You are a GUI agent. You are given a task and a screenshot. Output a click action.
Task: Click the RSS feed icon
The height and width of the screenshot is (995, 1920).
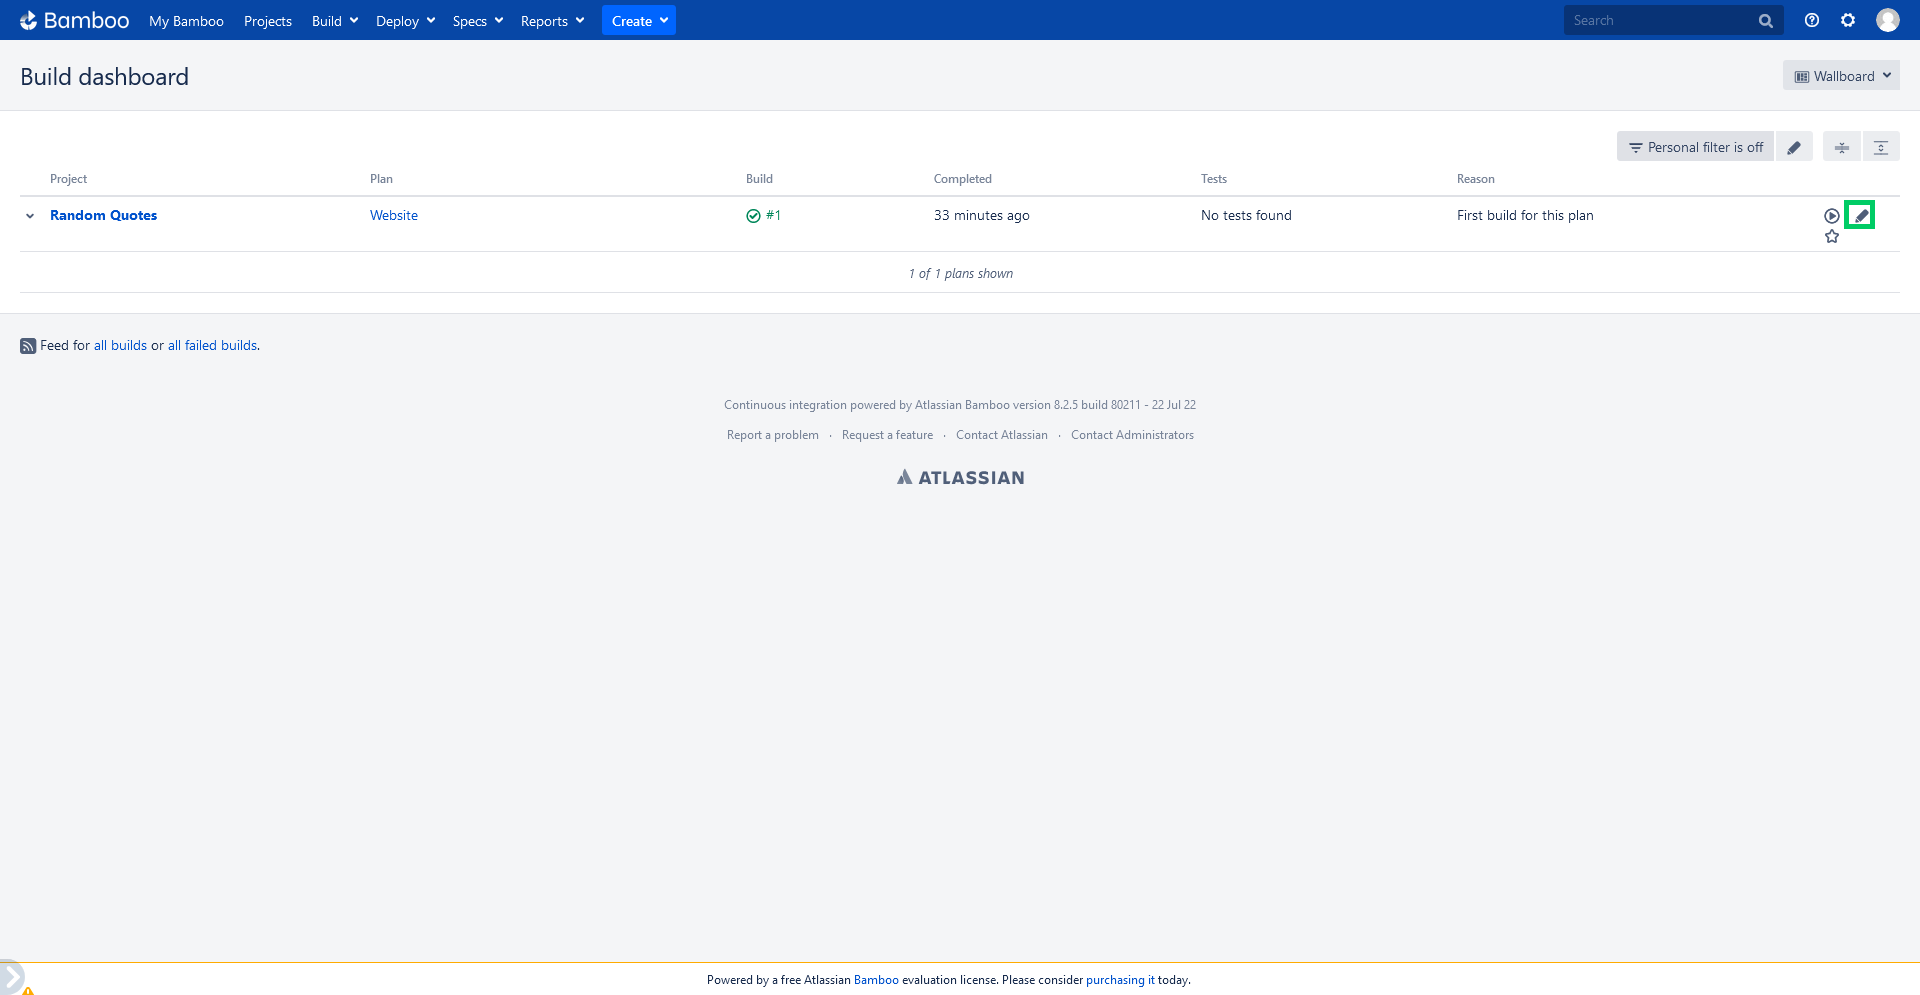click(28, 346)
